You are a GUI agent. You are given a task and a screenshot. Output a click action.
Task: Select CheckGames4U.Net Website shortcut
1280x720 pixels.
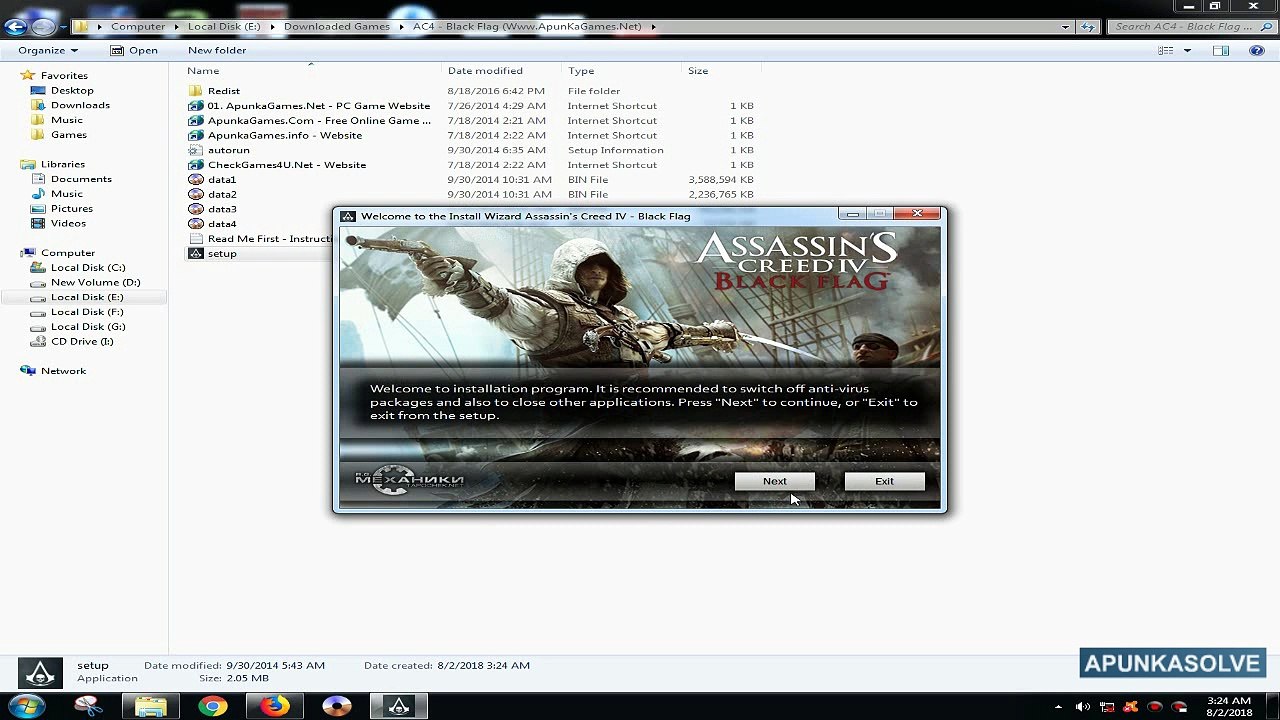[x=286, y=165]
